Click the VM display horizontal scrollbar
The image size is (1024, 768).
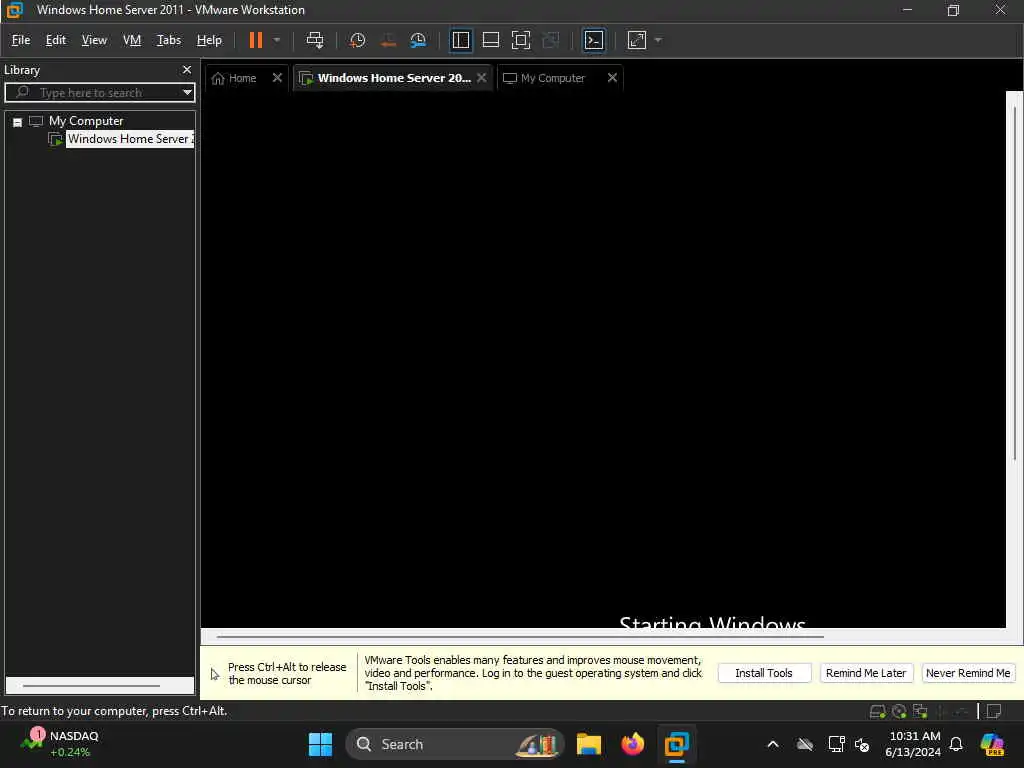tap(520, 635)
